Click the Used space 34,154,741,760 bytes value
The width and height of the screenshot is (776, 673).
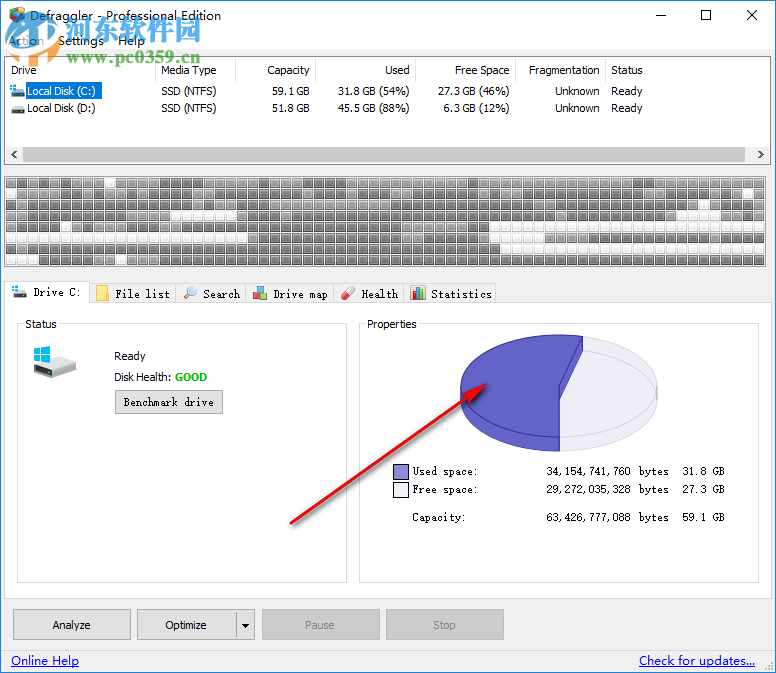(607, 472)
